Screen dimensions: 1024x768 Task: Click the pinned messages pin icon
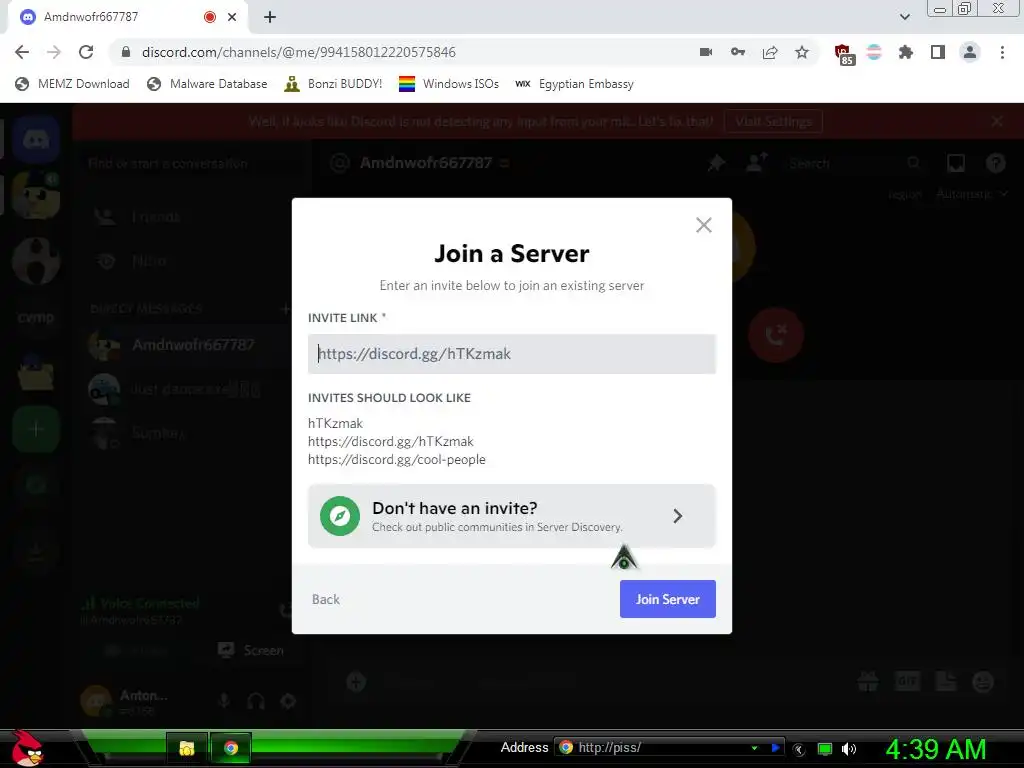(716, 163)
